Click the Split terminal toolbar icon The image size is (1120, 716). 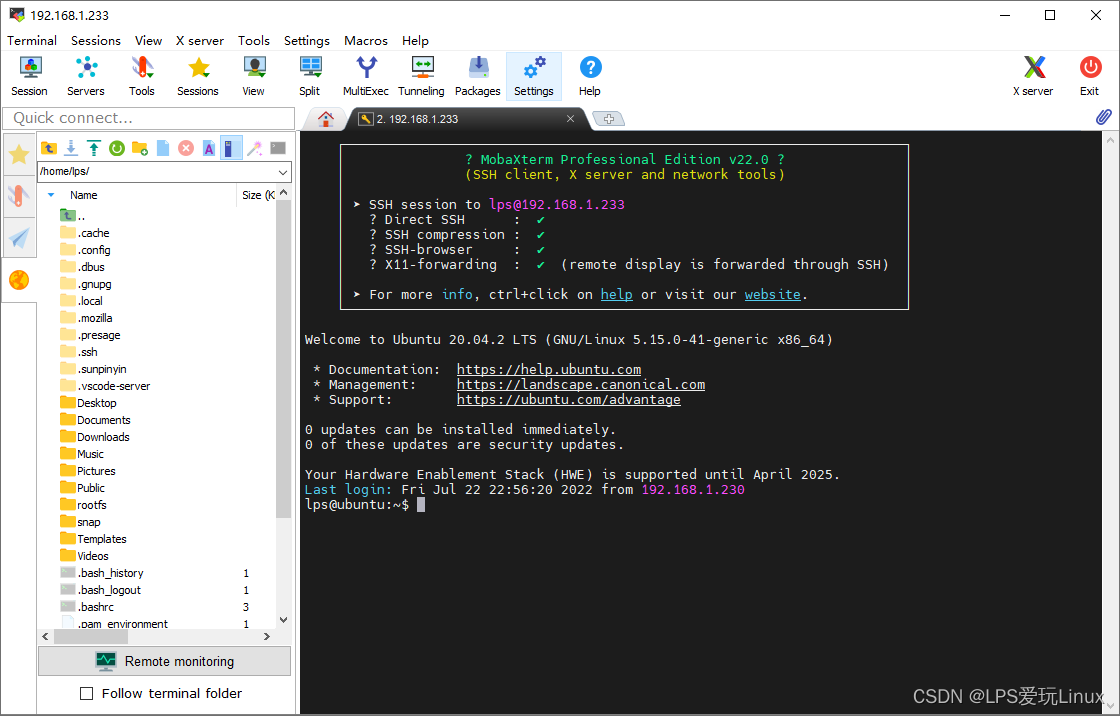[309, 76]
